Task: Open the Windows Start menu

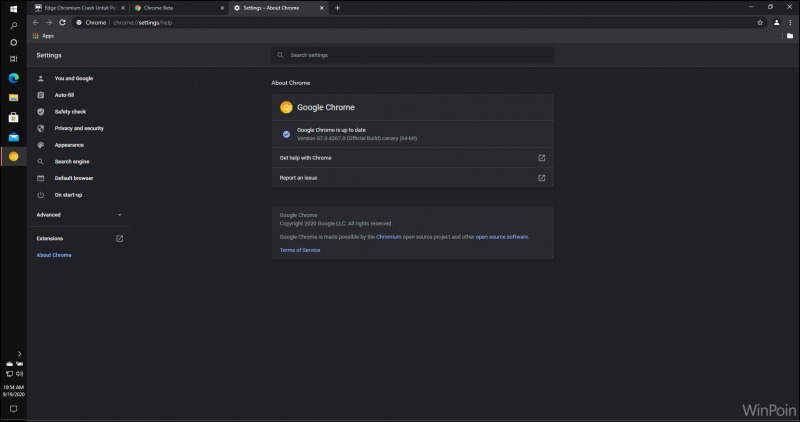Action: click(x=13, y=9)
